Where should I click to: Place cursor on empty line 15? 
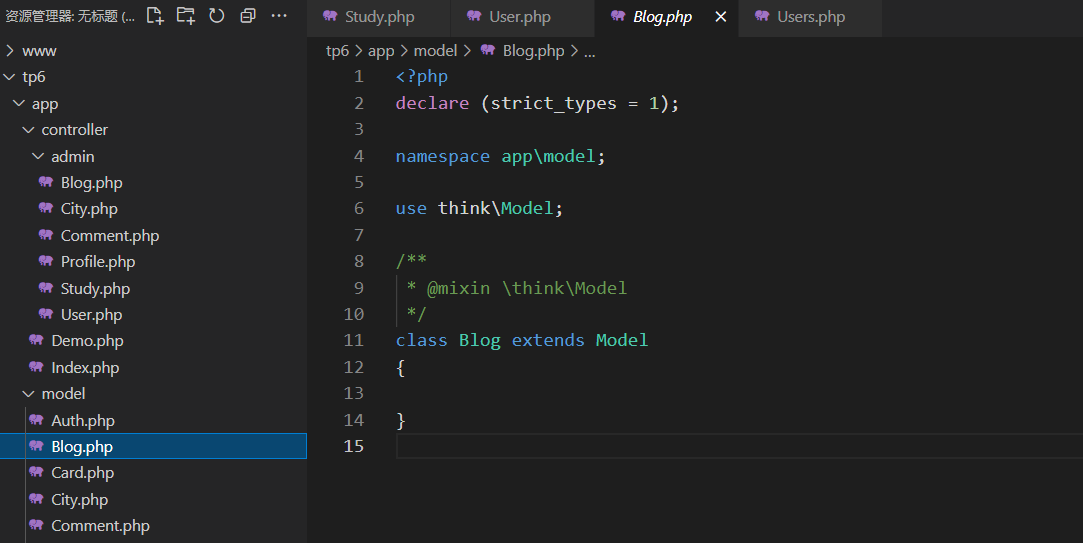click(x=739, y=446)
